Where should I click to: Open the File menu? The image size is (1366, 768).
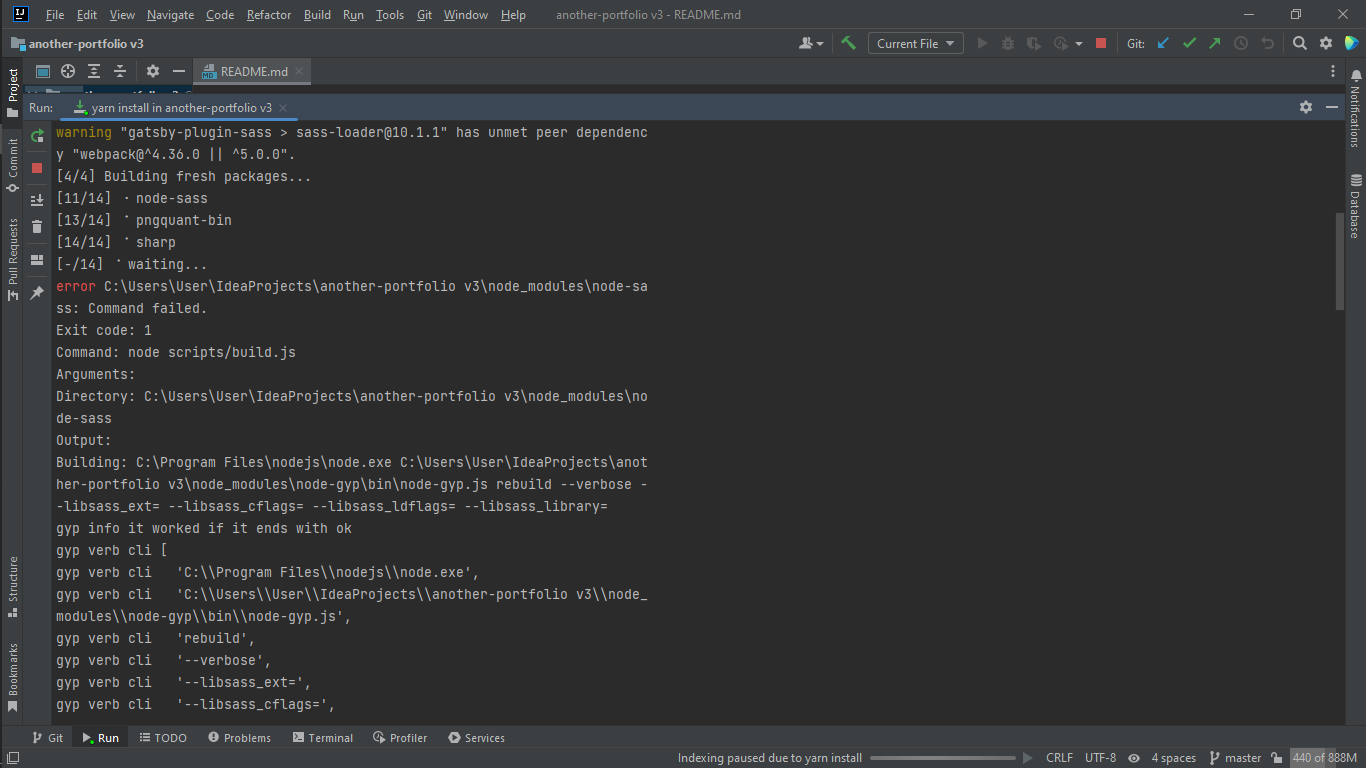(x=55, y=15)
